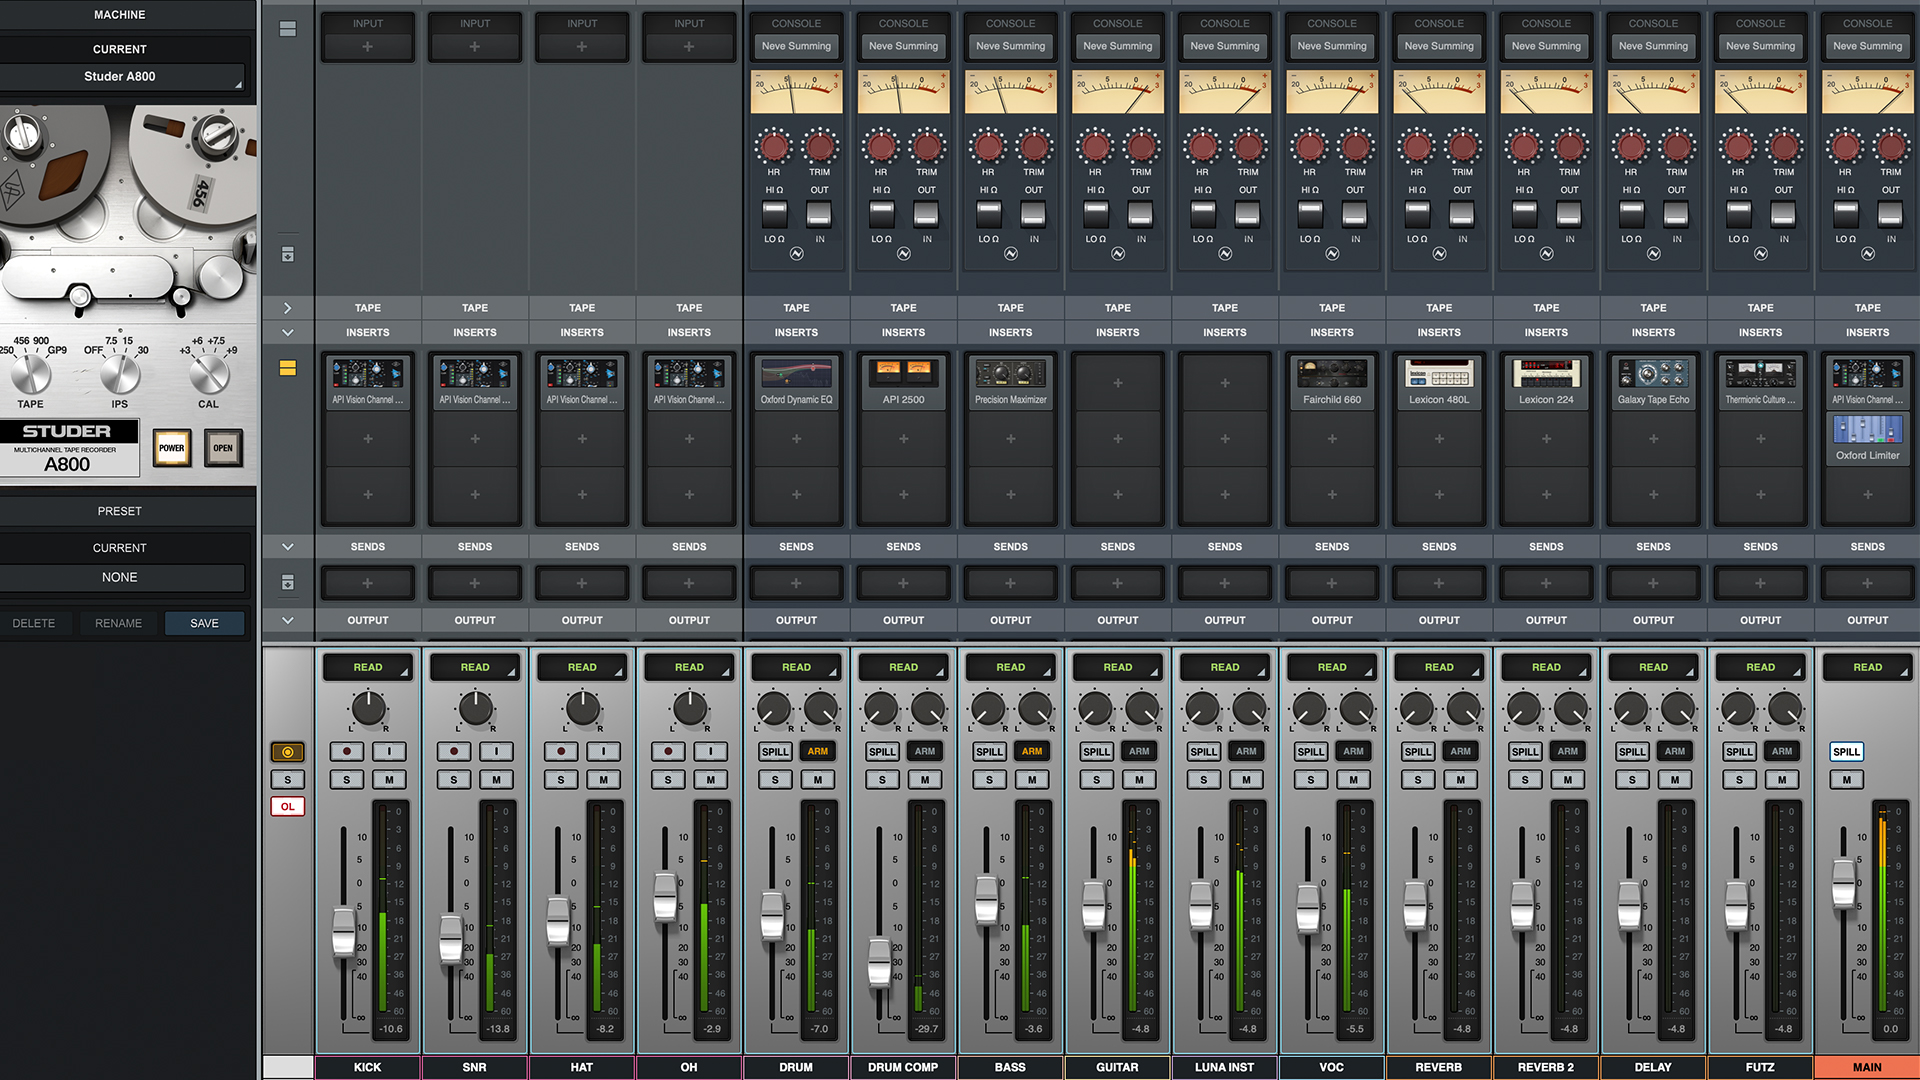Click the SENDS section label on GUITAR
1920x1080 pixels.
pos(1117,546)
